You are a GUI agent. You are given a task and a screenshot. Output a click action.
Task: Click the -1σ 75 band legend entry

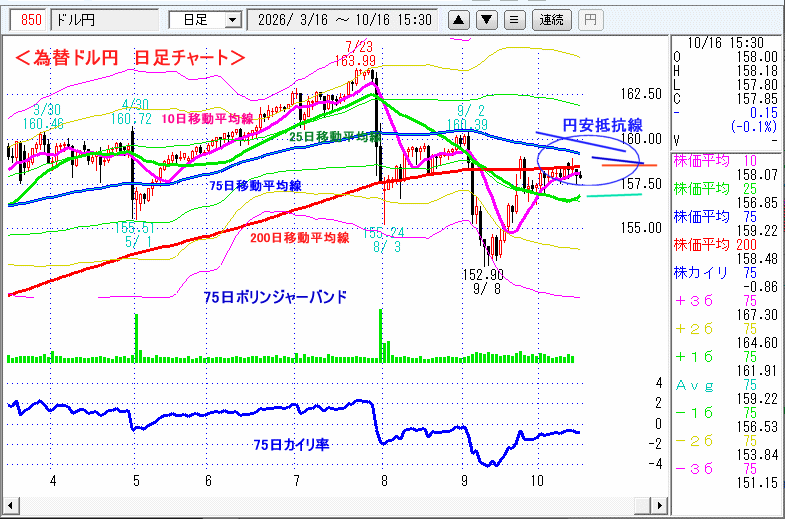[x=715, y=413]
